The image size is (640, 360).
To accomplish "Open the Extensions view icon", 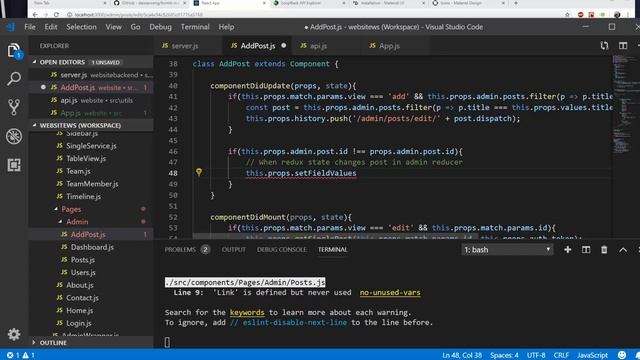I will coord(14,165).
